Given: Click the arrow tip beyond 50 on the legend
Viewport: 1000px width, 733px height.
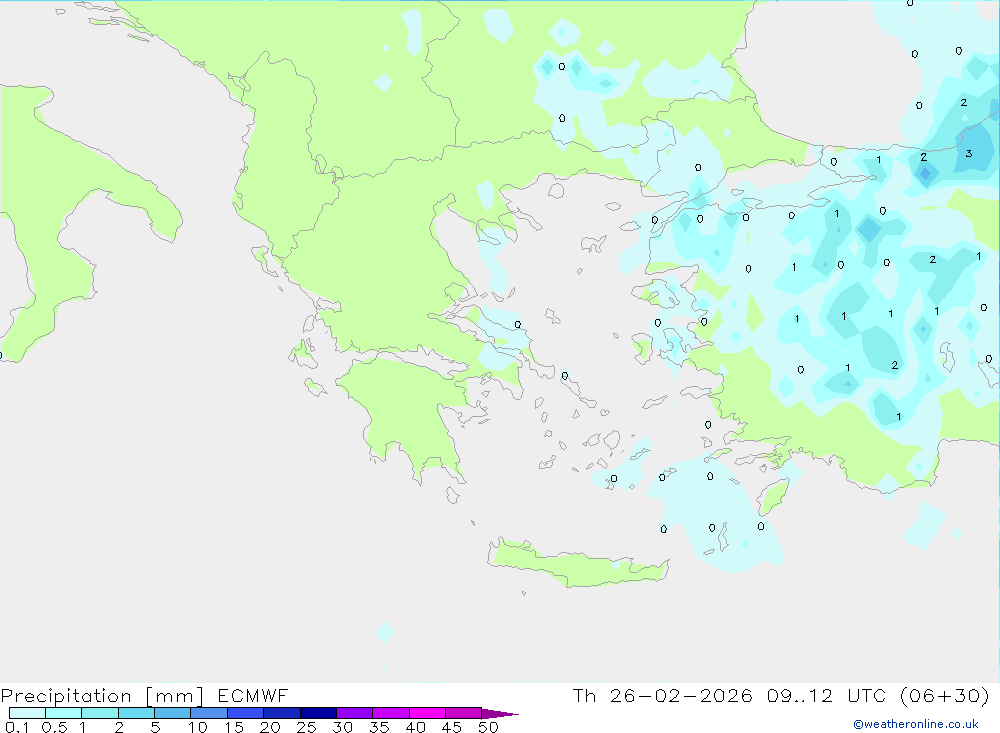Looking at the screenshot, I should 501,714.
